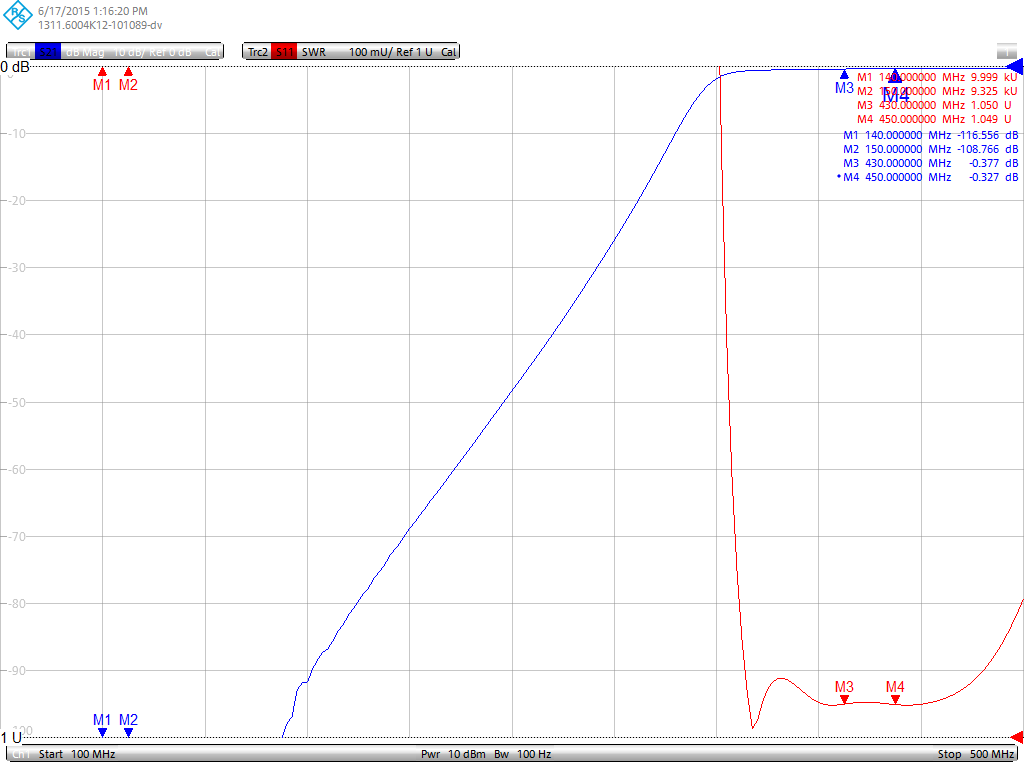Image resolution: width=1024 pixels, height=768 pixels.
Task: Click the red M4 marker on SWR trace
Action: 895,692
